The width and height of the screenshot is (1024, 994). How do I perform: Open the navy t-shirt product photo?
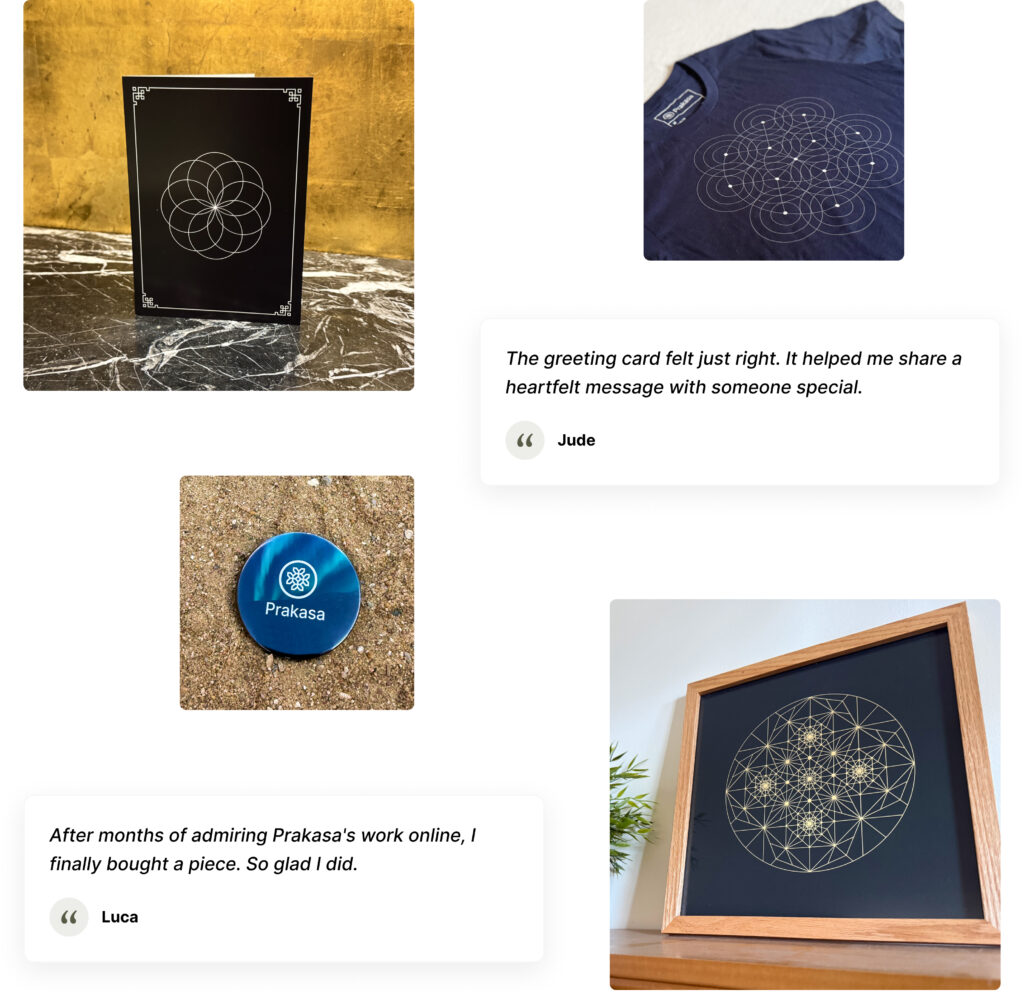point(773,130)
